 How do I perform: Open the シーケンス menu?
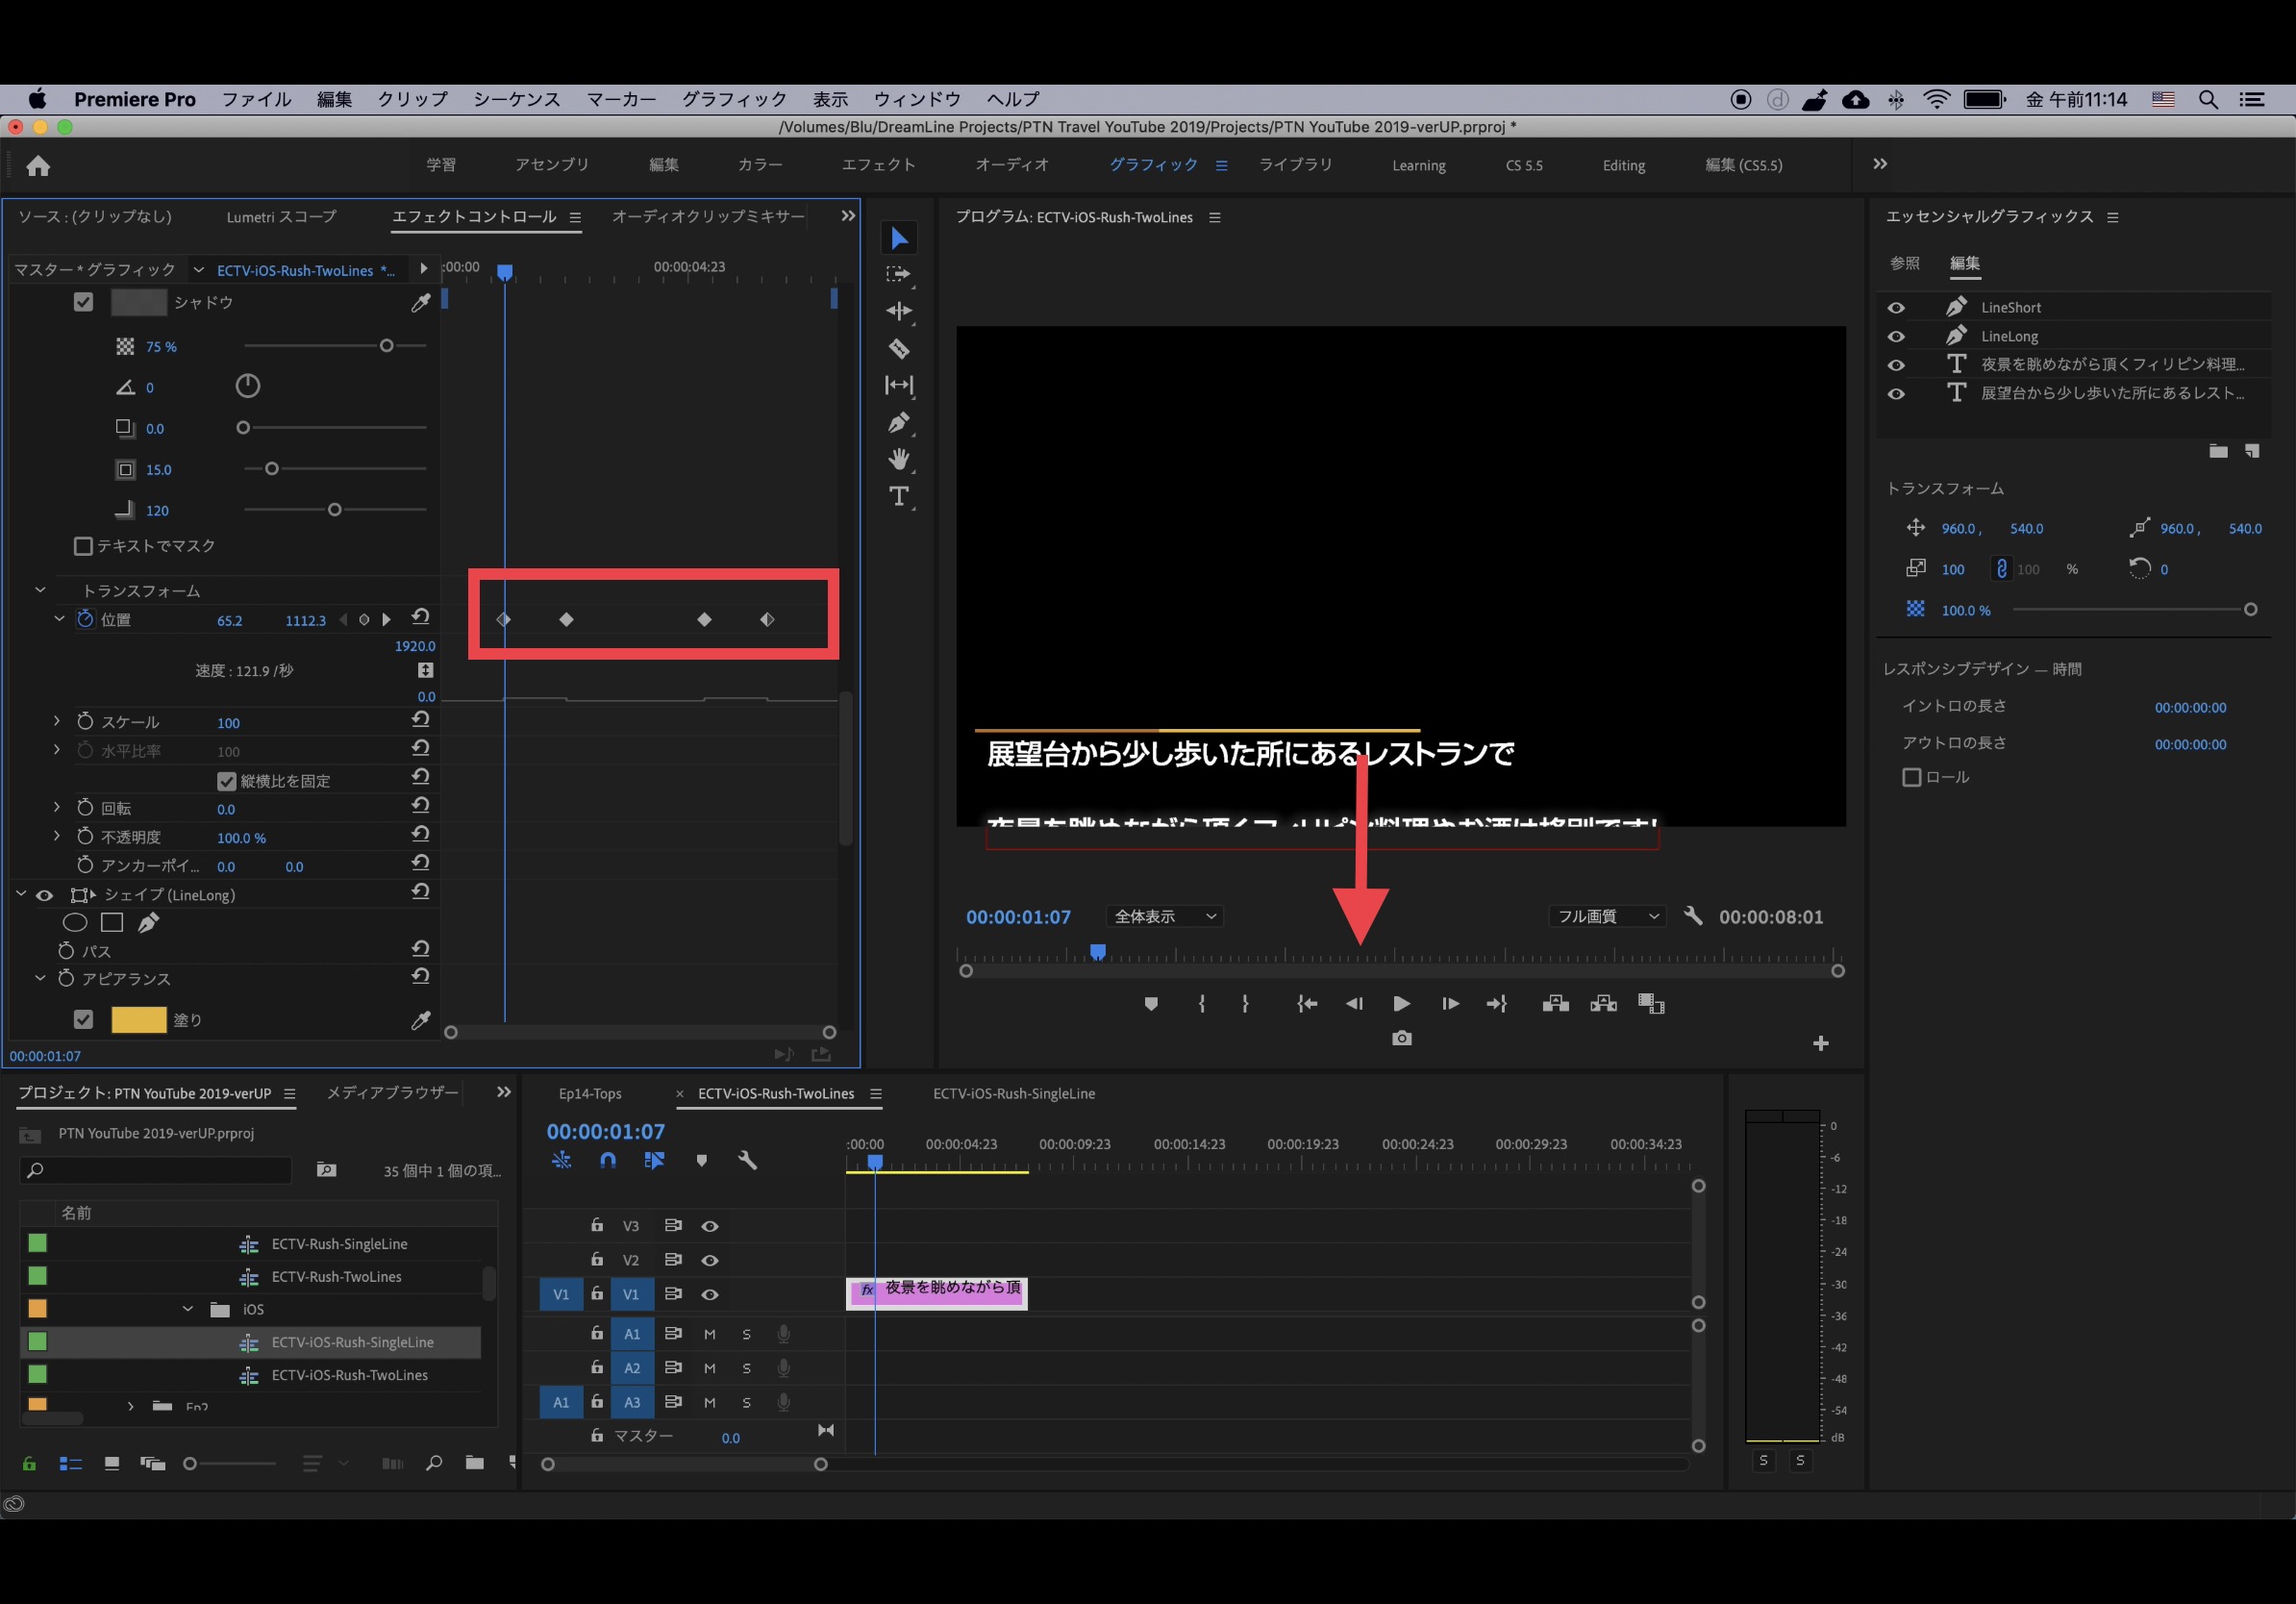[x=516, y=99]
